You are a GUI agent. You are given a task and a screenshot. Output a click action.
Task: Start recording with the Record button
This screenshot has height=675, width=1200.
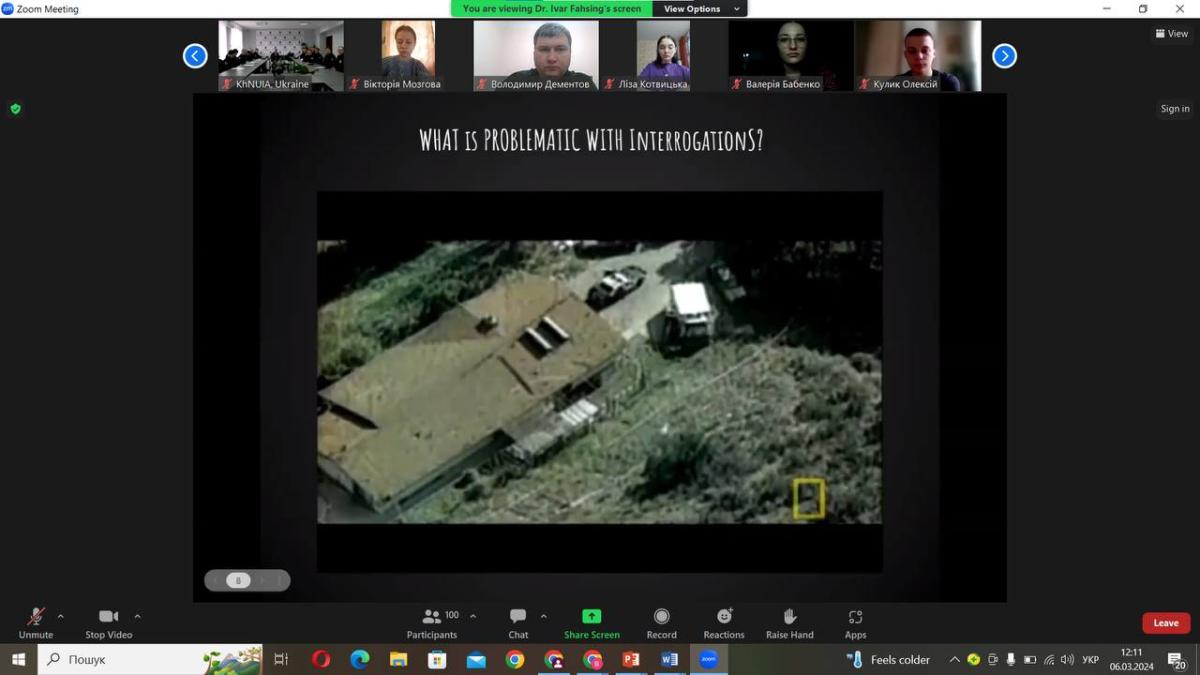click(x=661, y=617)
